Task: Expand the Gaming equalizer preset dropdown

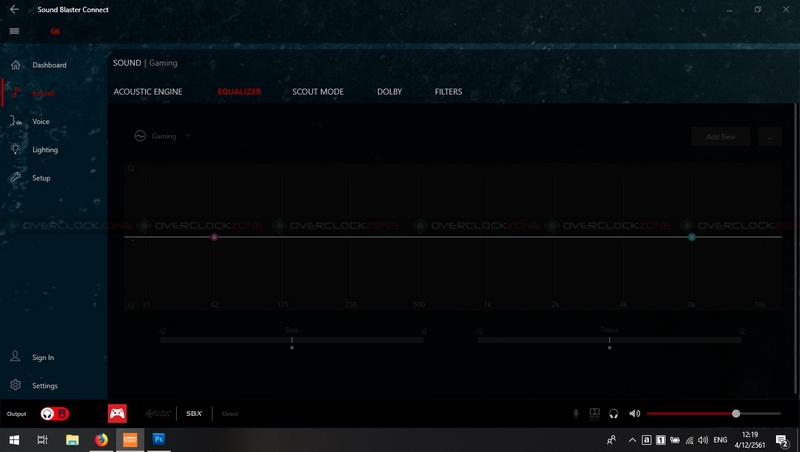Action: pos(188,136)
